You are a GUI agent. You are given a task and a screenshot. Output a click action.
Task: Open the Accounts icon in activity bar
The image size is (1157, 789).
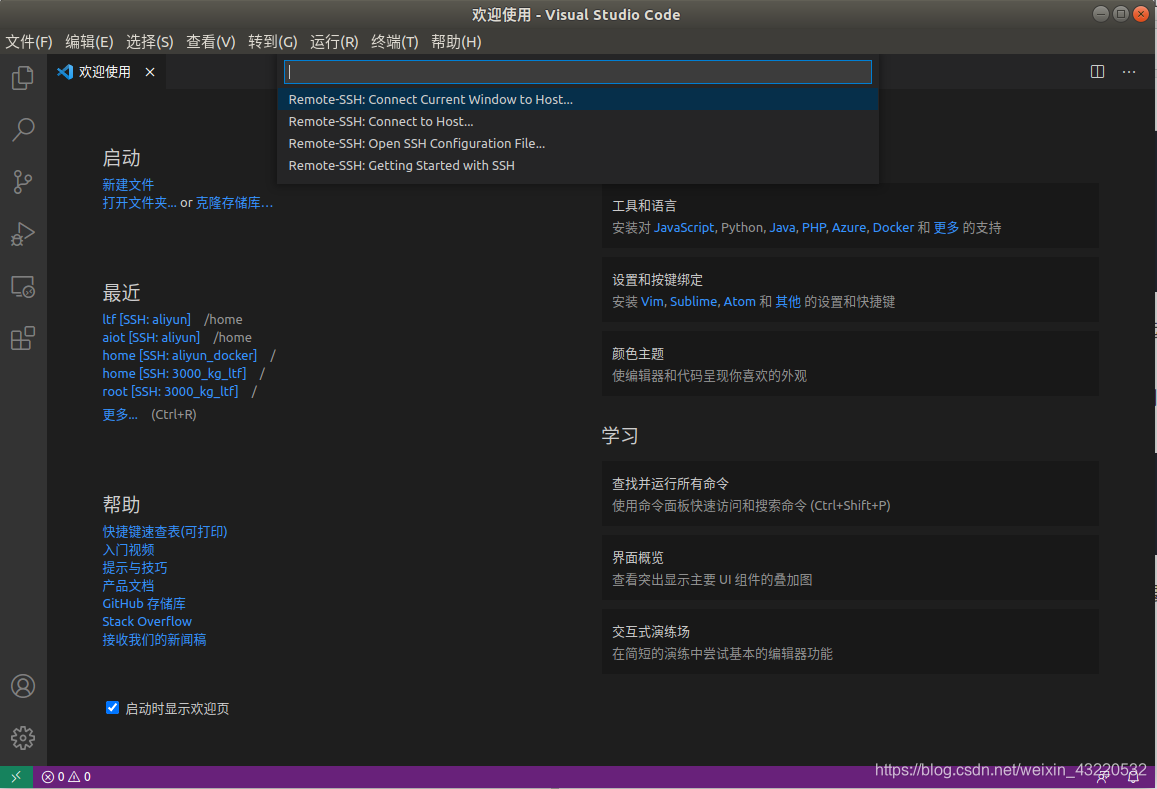point(23,686)
